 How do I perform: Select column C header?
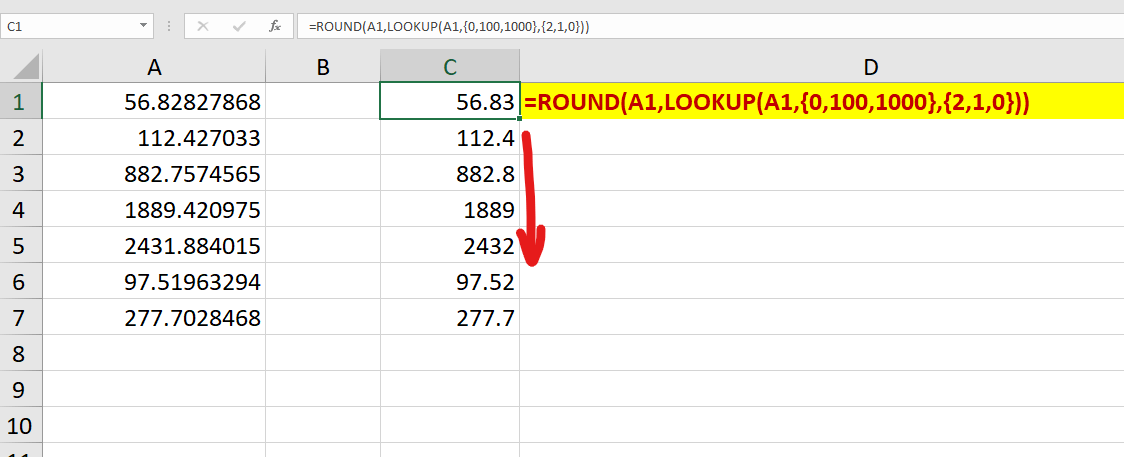point(450,67)
